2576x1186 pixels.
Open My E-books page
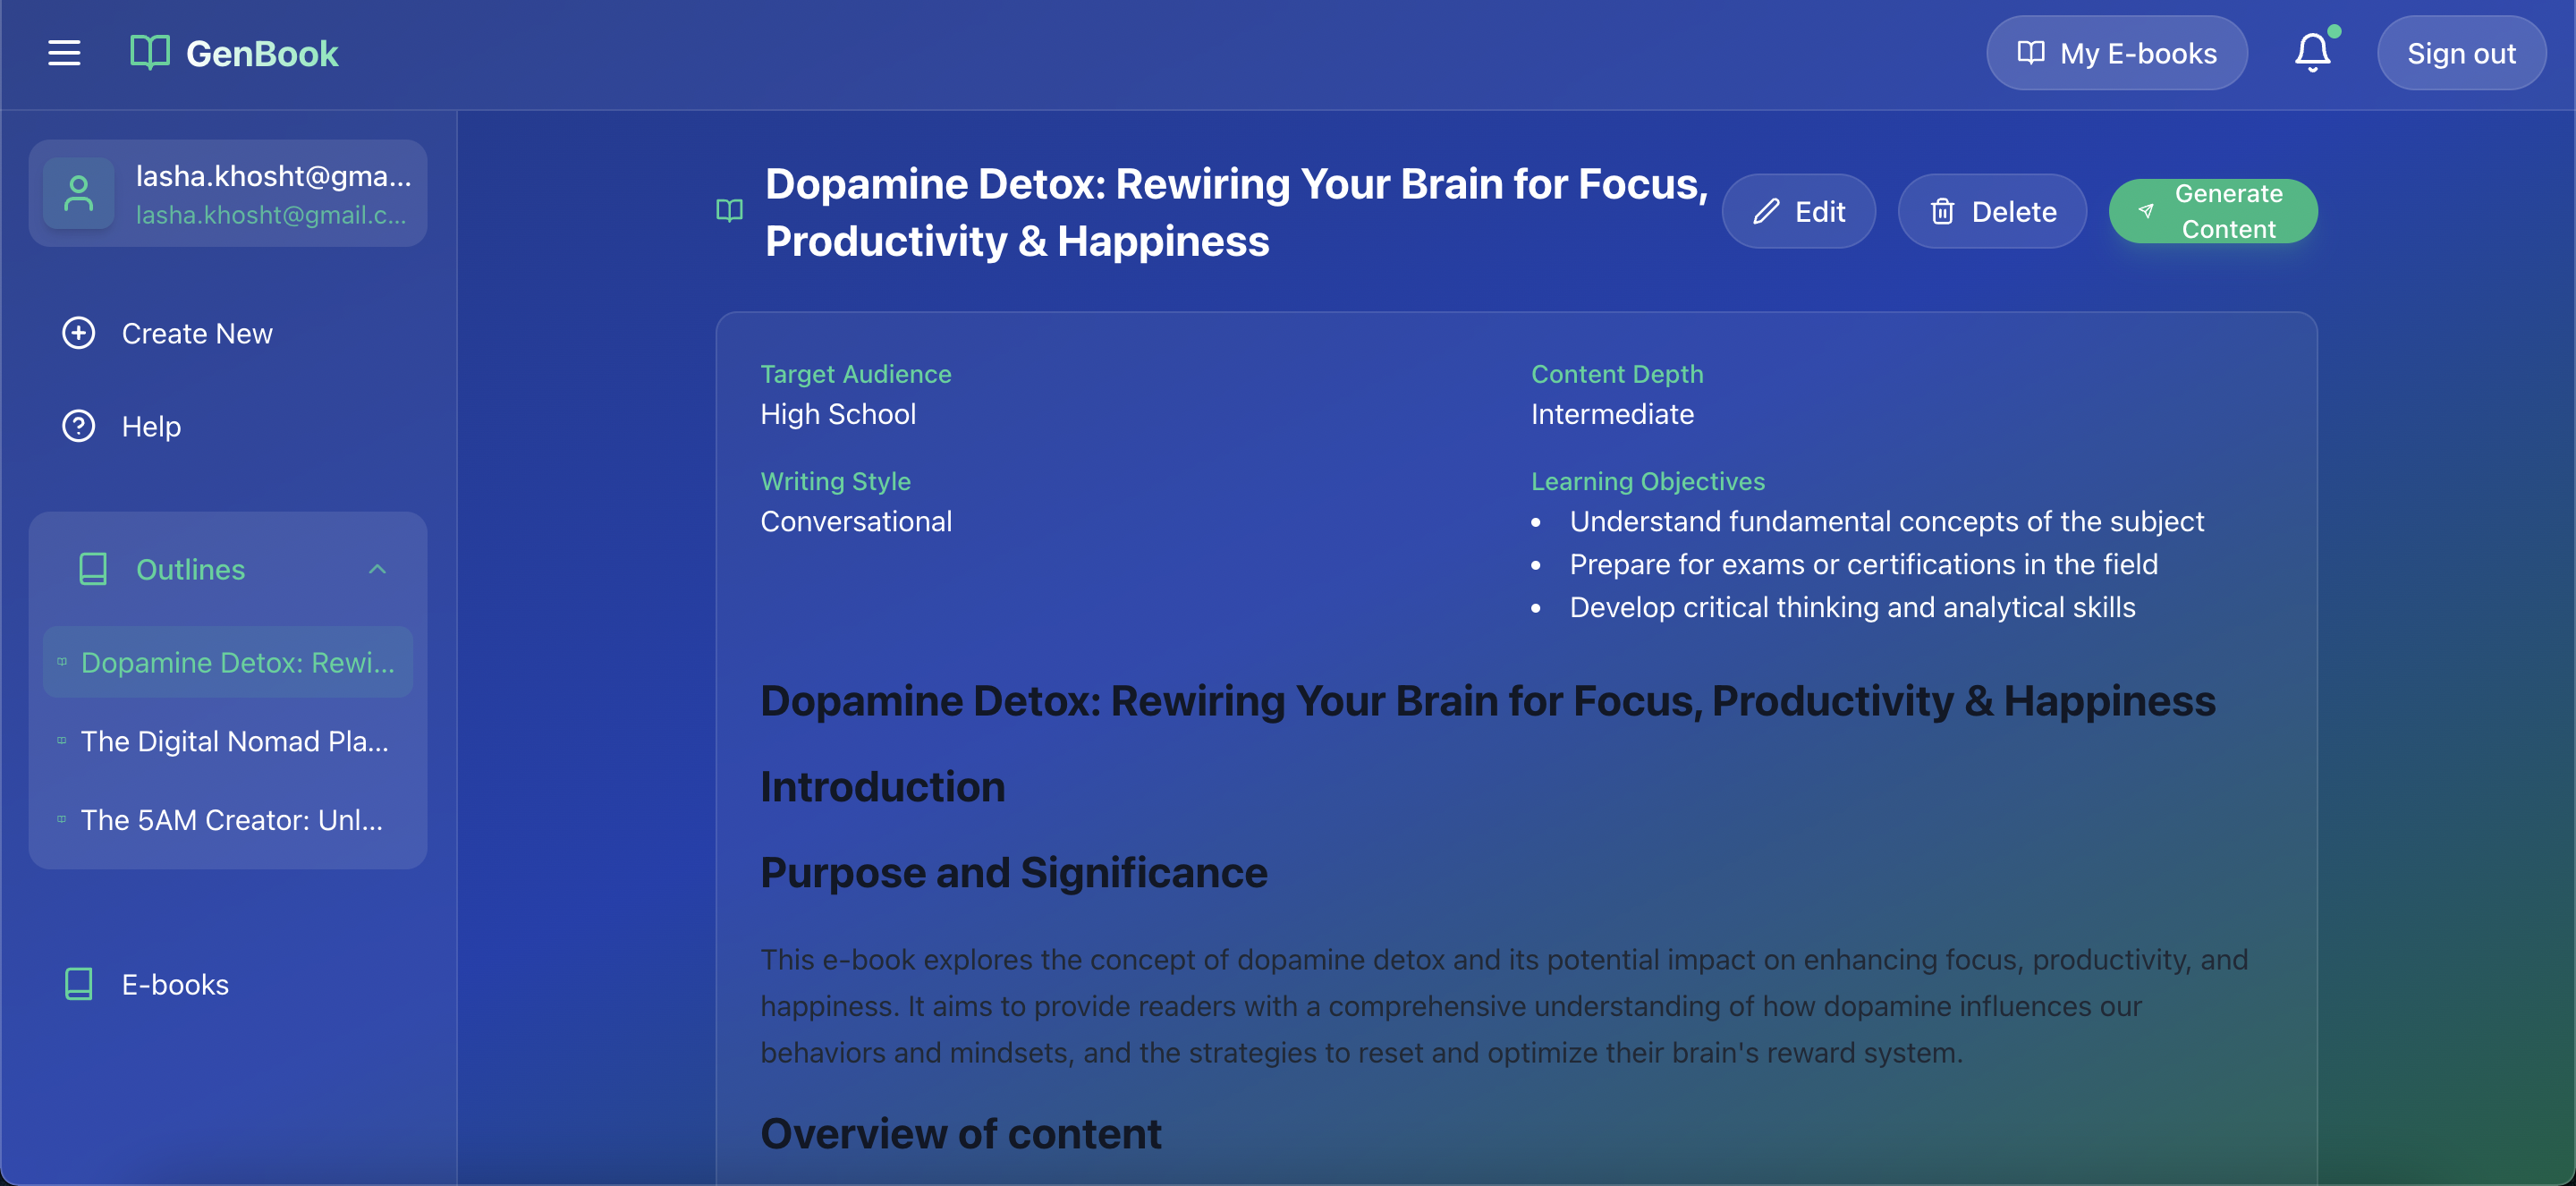click(2116, 53)
